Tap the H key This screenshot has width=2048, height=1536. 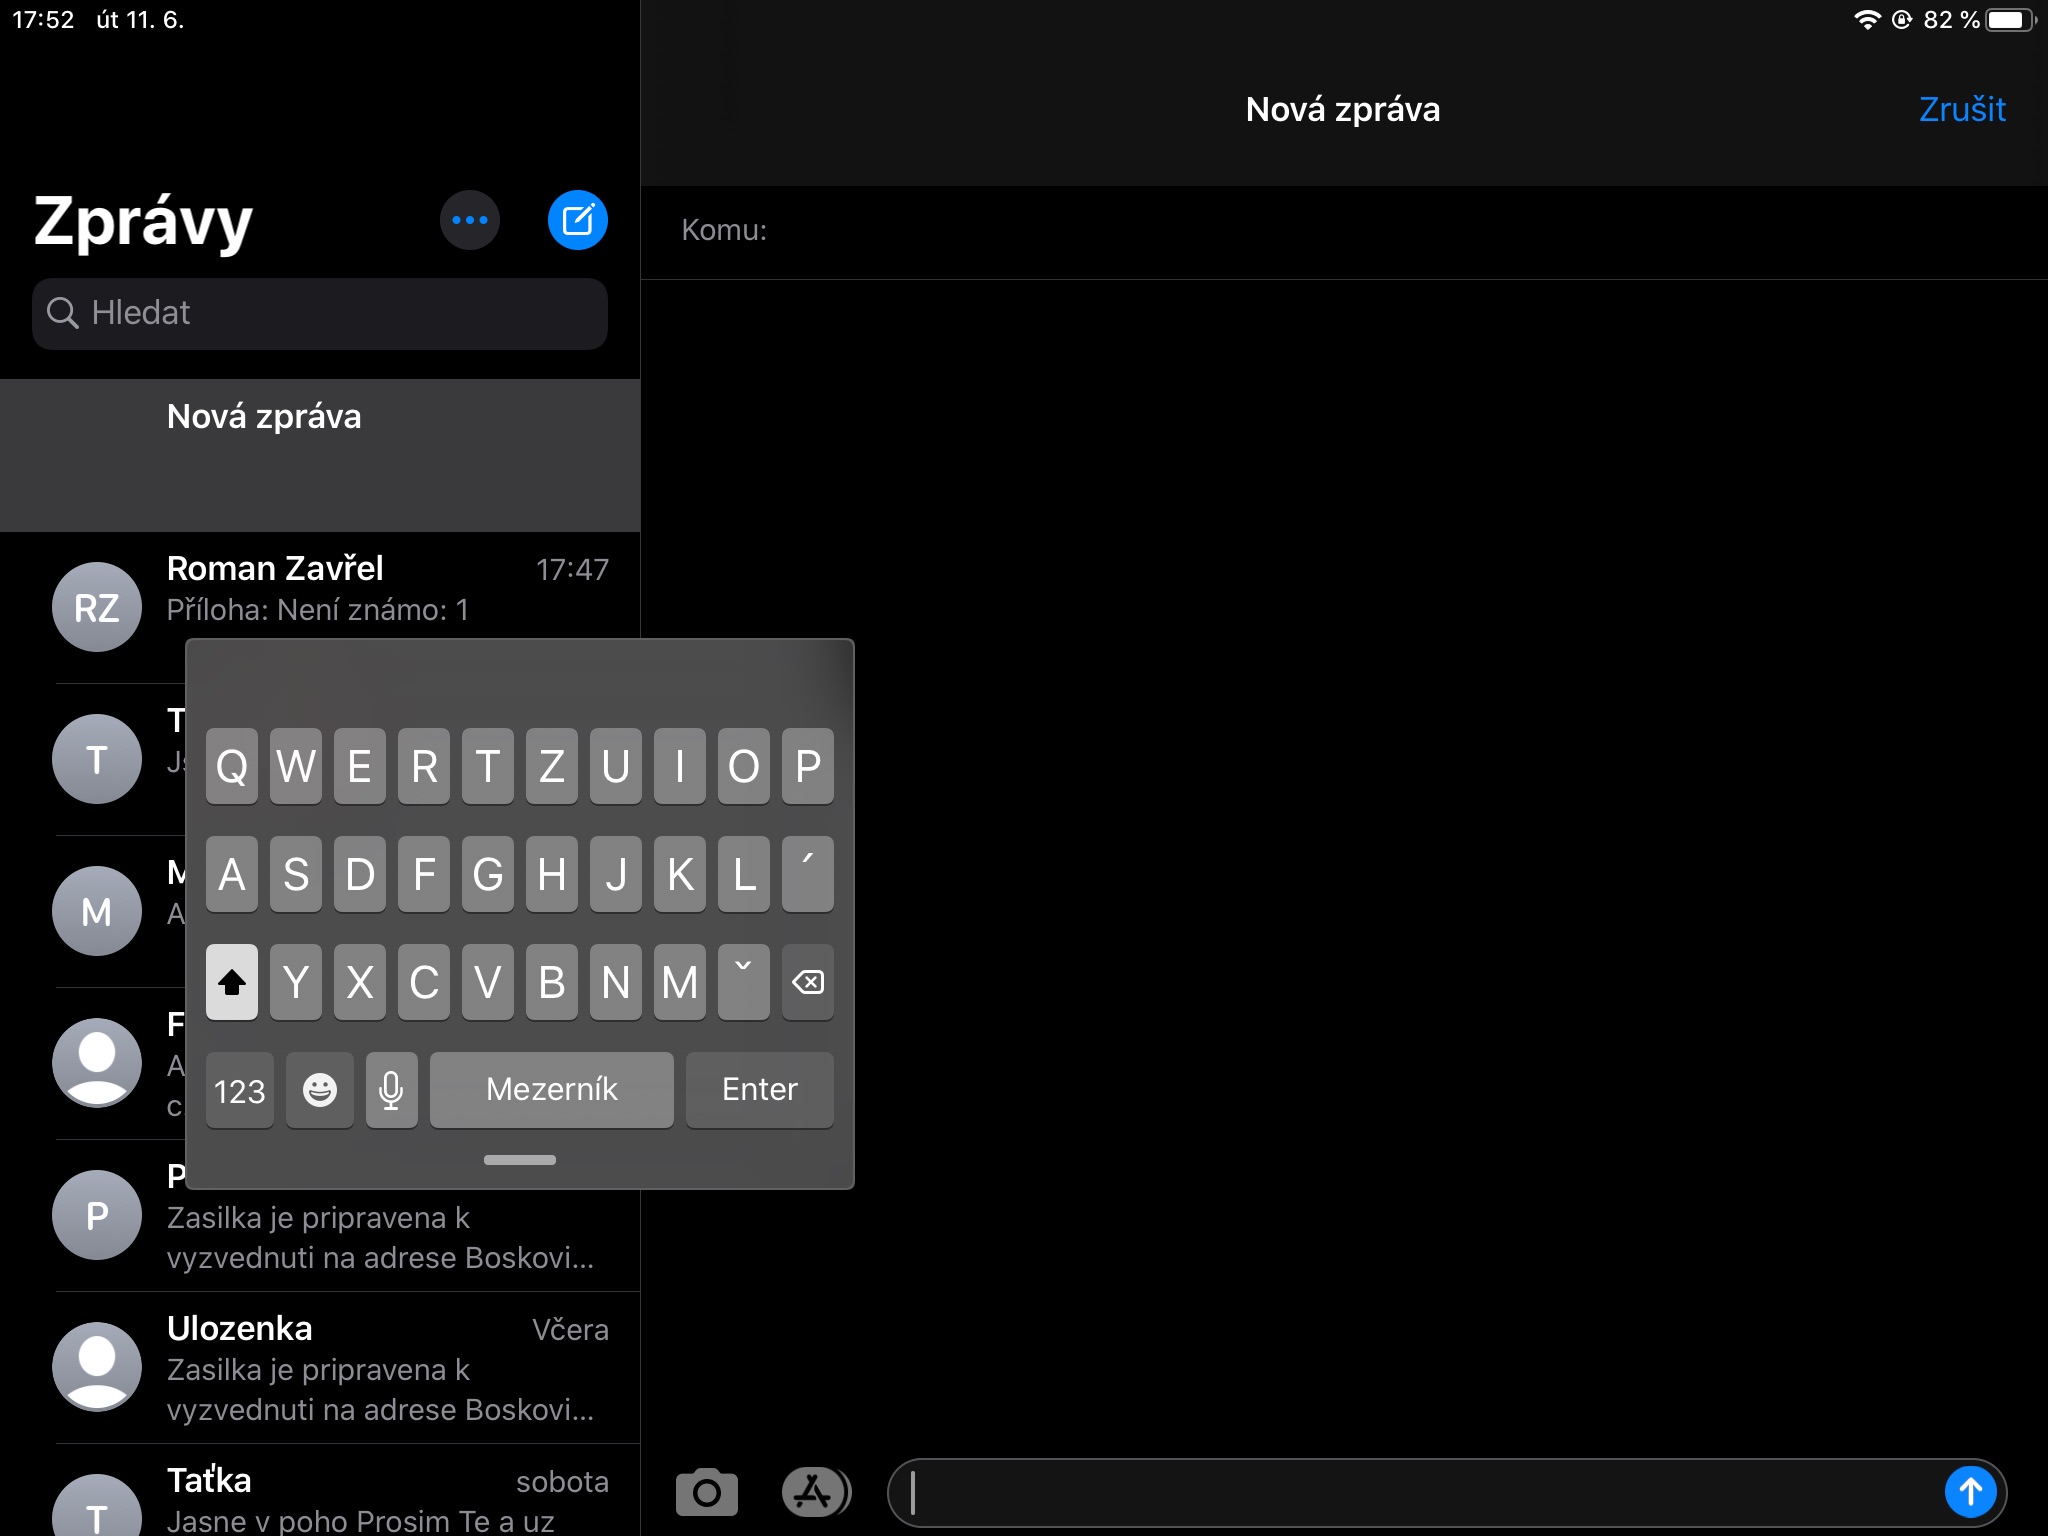click(552, 874)
